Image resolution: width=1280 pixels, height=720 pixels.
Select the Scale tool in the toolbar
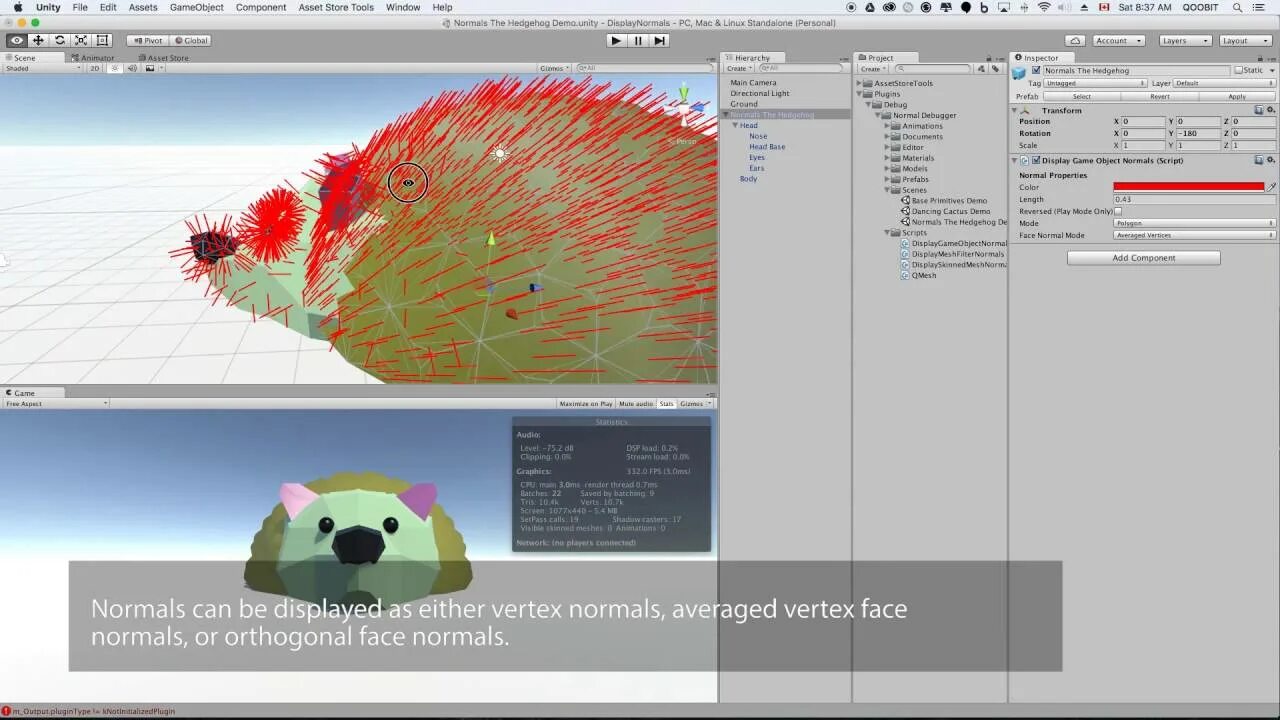[x=80, y=41]
